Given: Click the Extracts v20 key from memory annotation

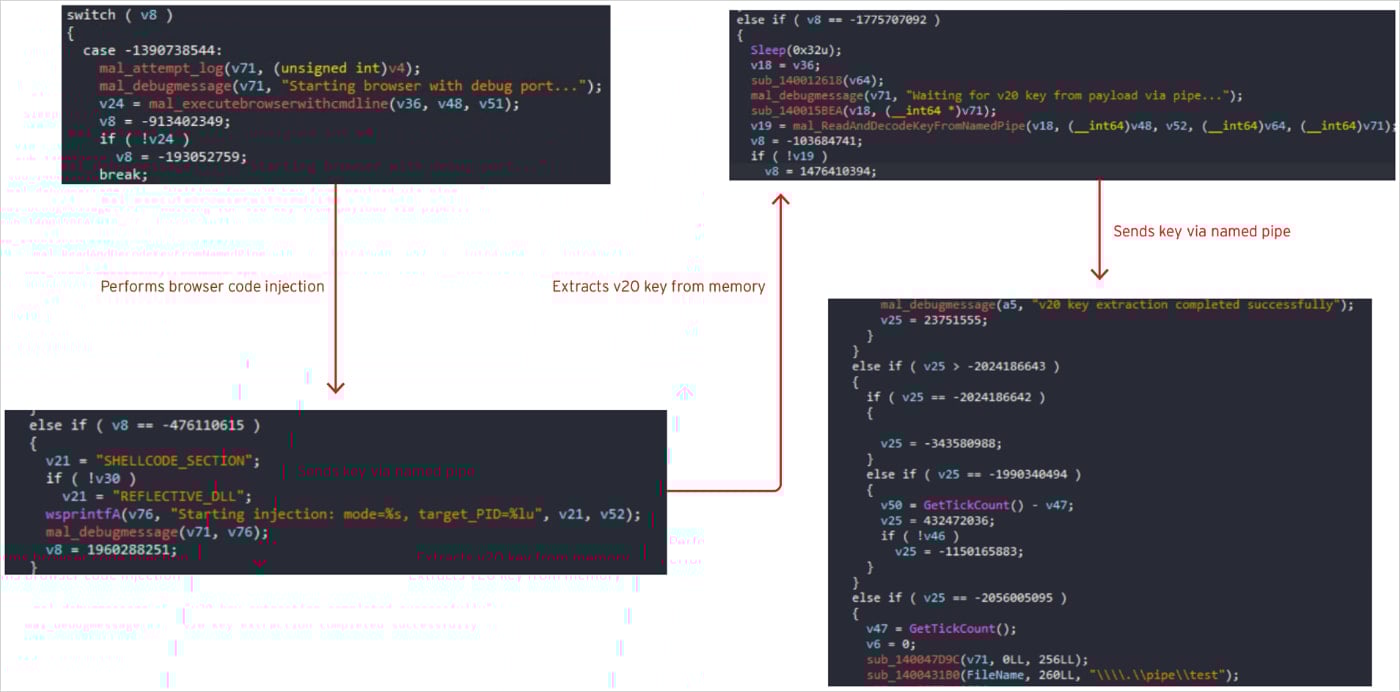Looking at the screenshot, I should pos(658,286).
